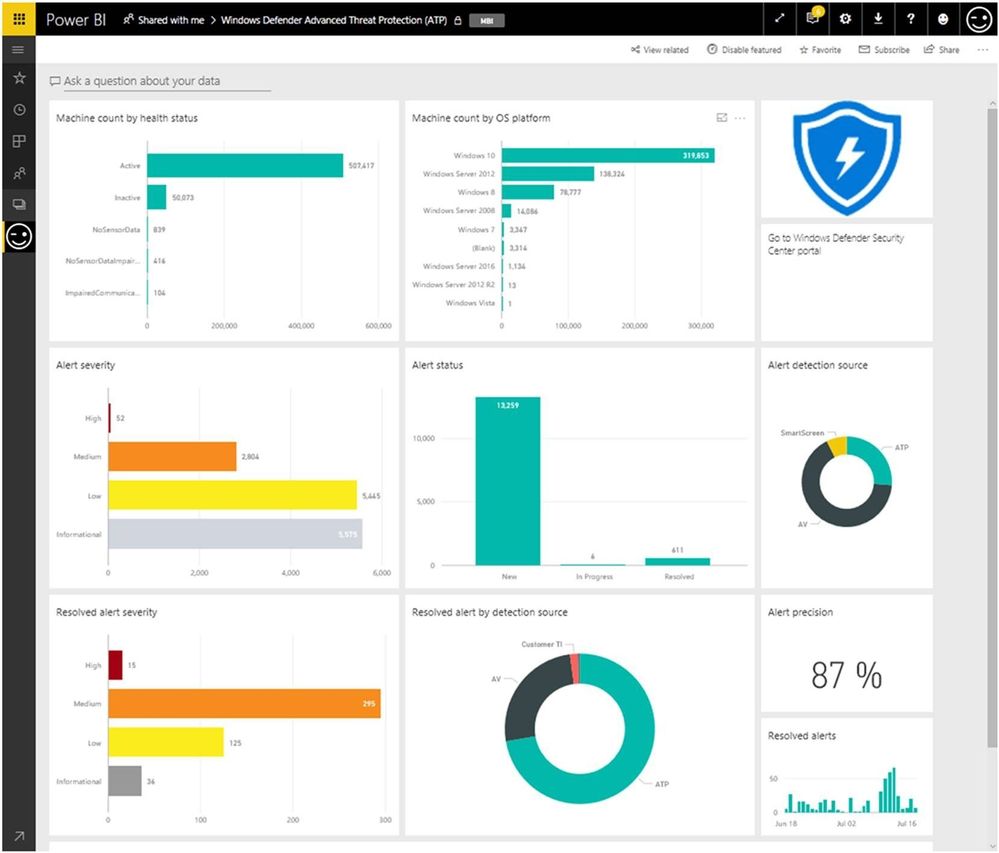Open Apps icon in left sidebar
The height and width of the screenshot is (853, 999).
19,141
